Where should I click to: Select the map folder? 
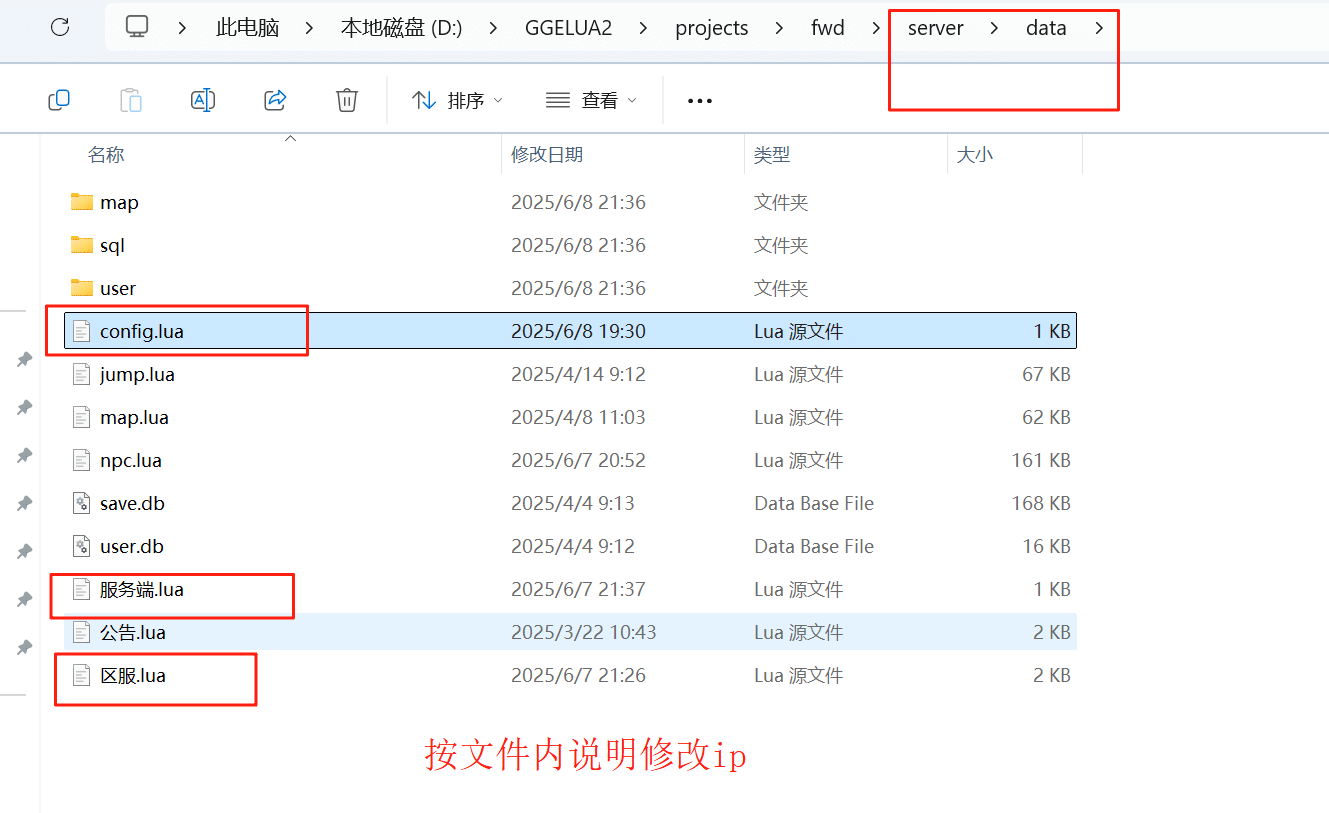click(118, 202)
